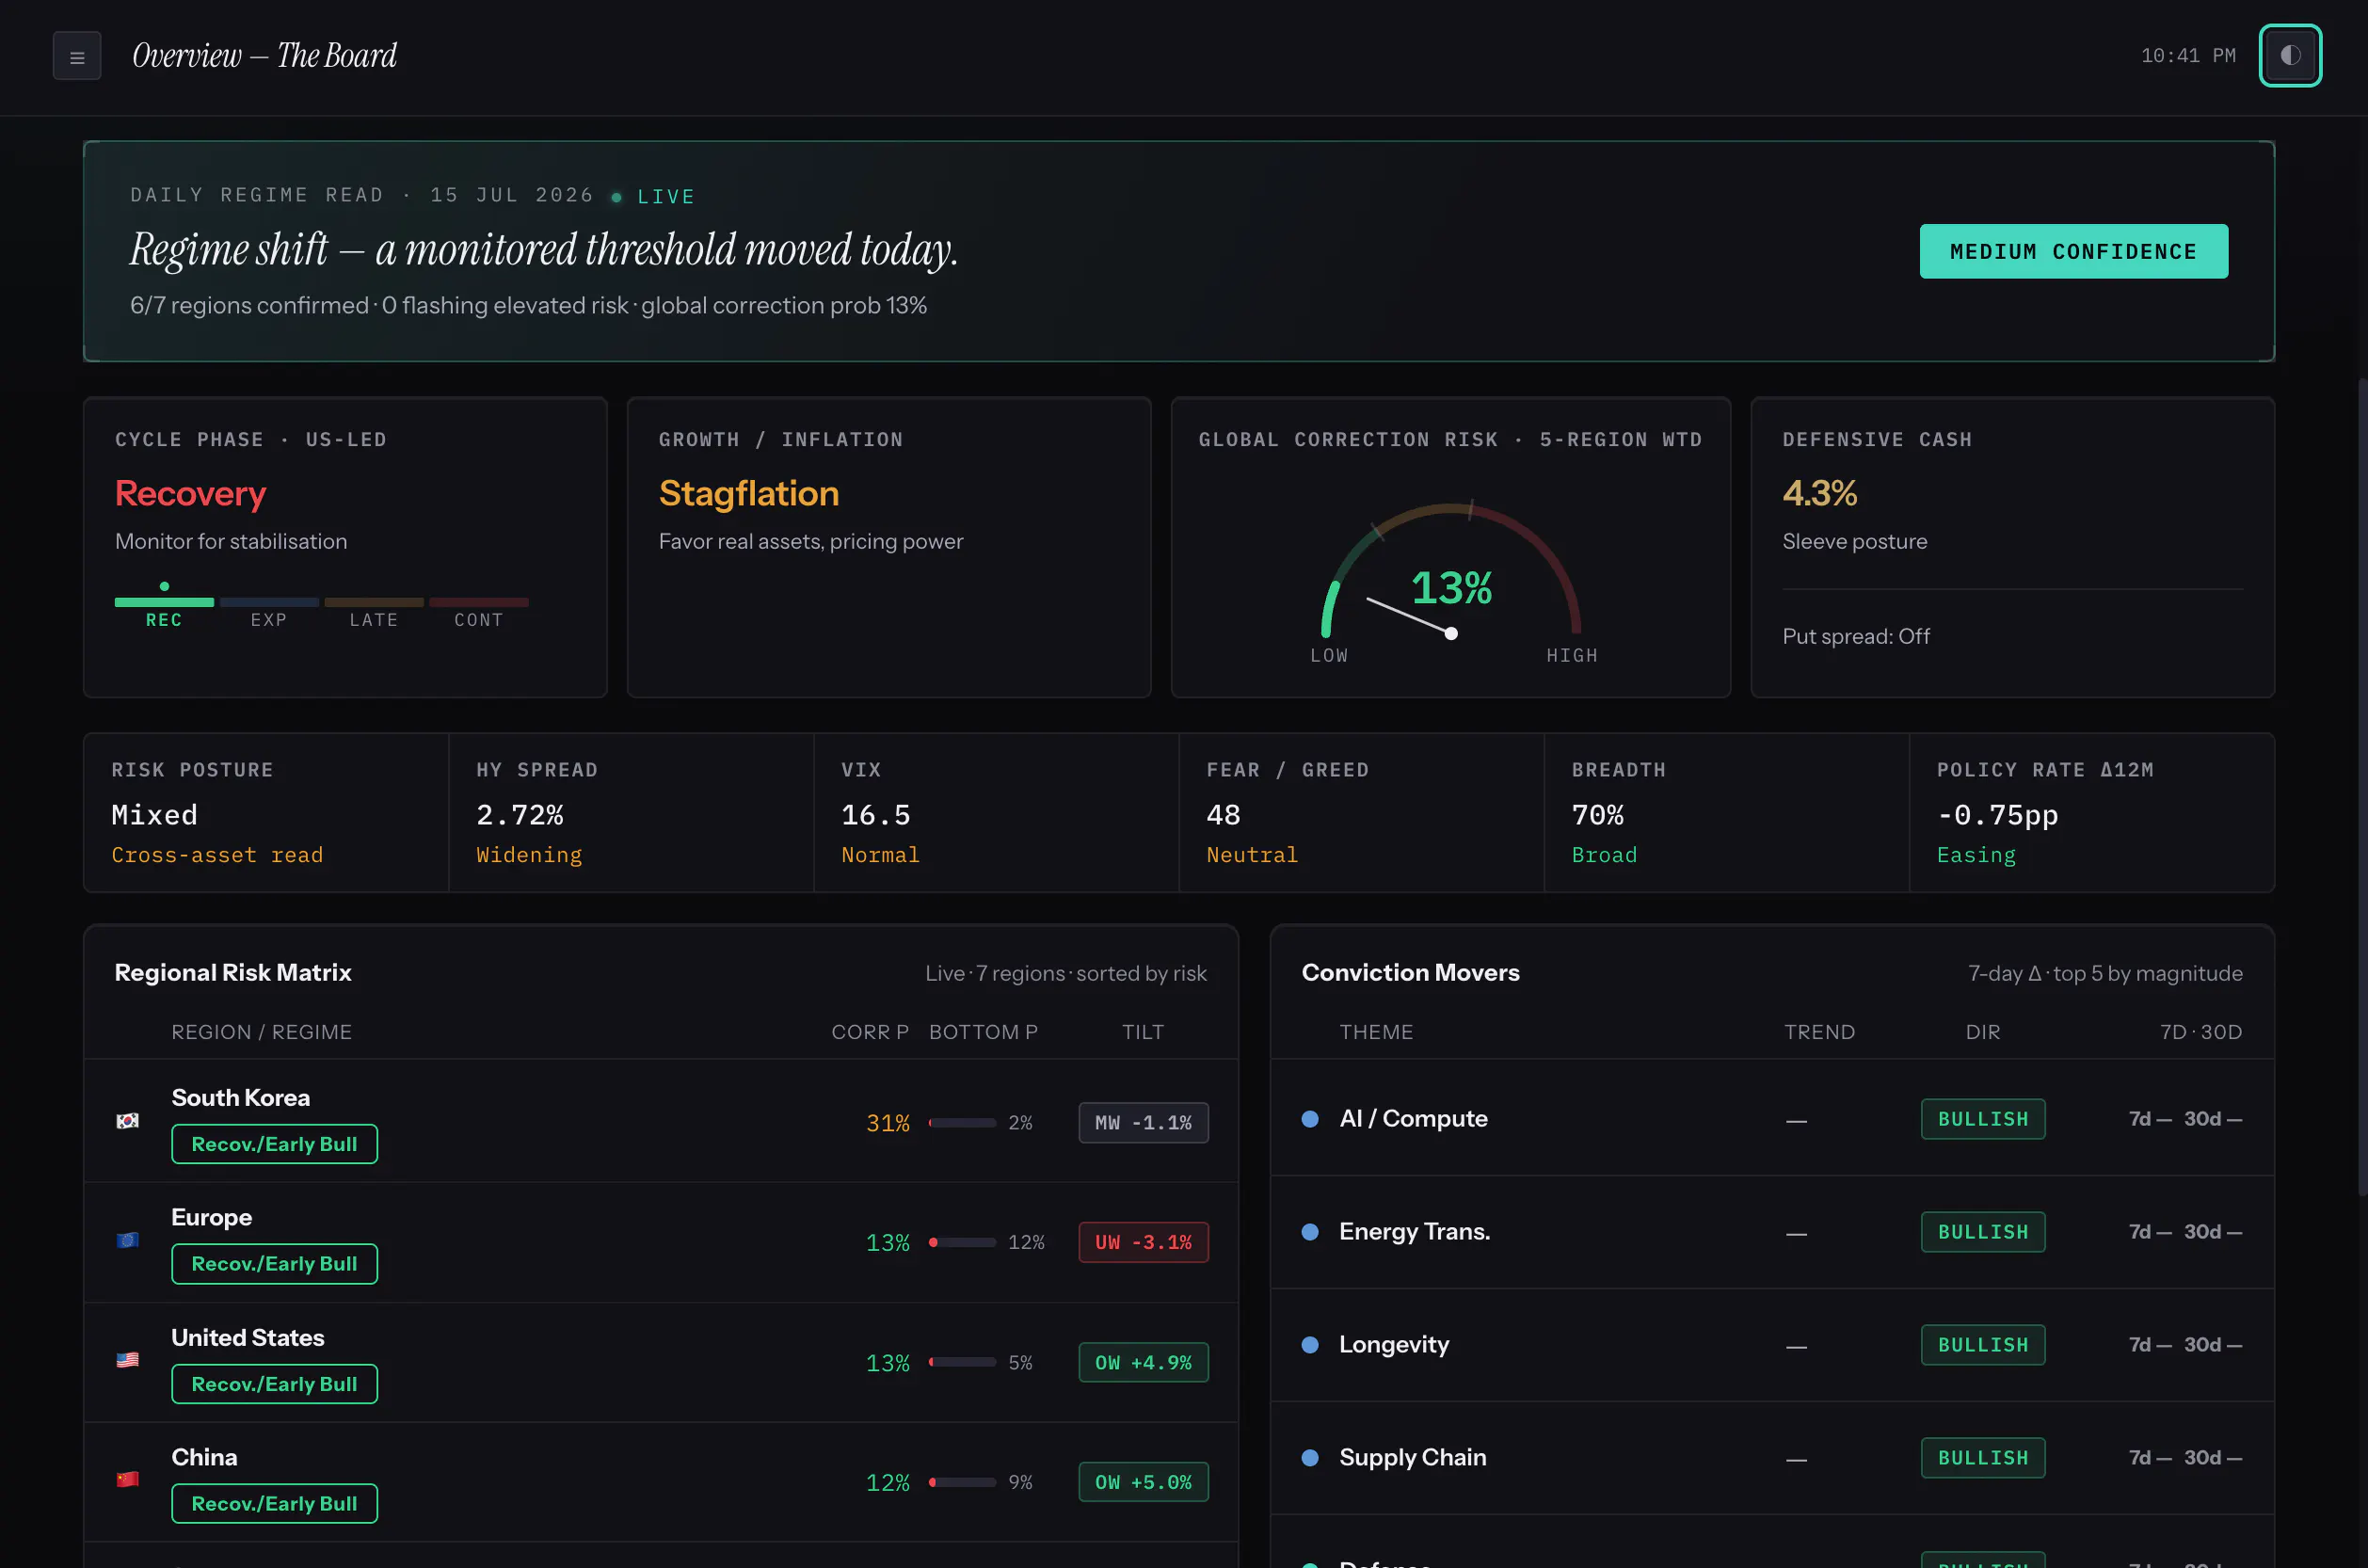This screenshot has width=2368, height=1568.
Task: Click the Medium Confidence badge
Action: click(x=2073, y=251)
